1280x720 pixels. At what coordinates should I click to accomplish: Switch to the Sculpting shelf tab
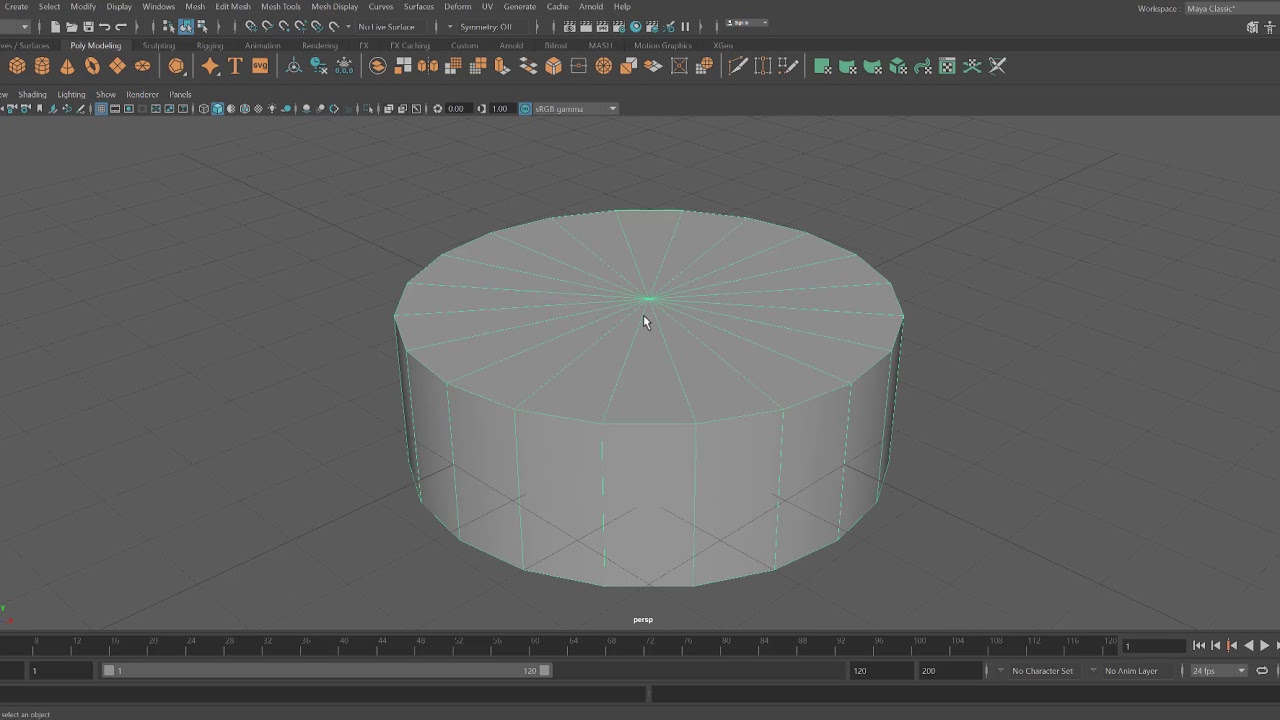click(159, 46)
